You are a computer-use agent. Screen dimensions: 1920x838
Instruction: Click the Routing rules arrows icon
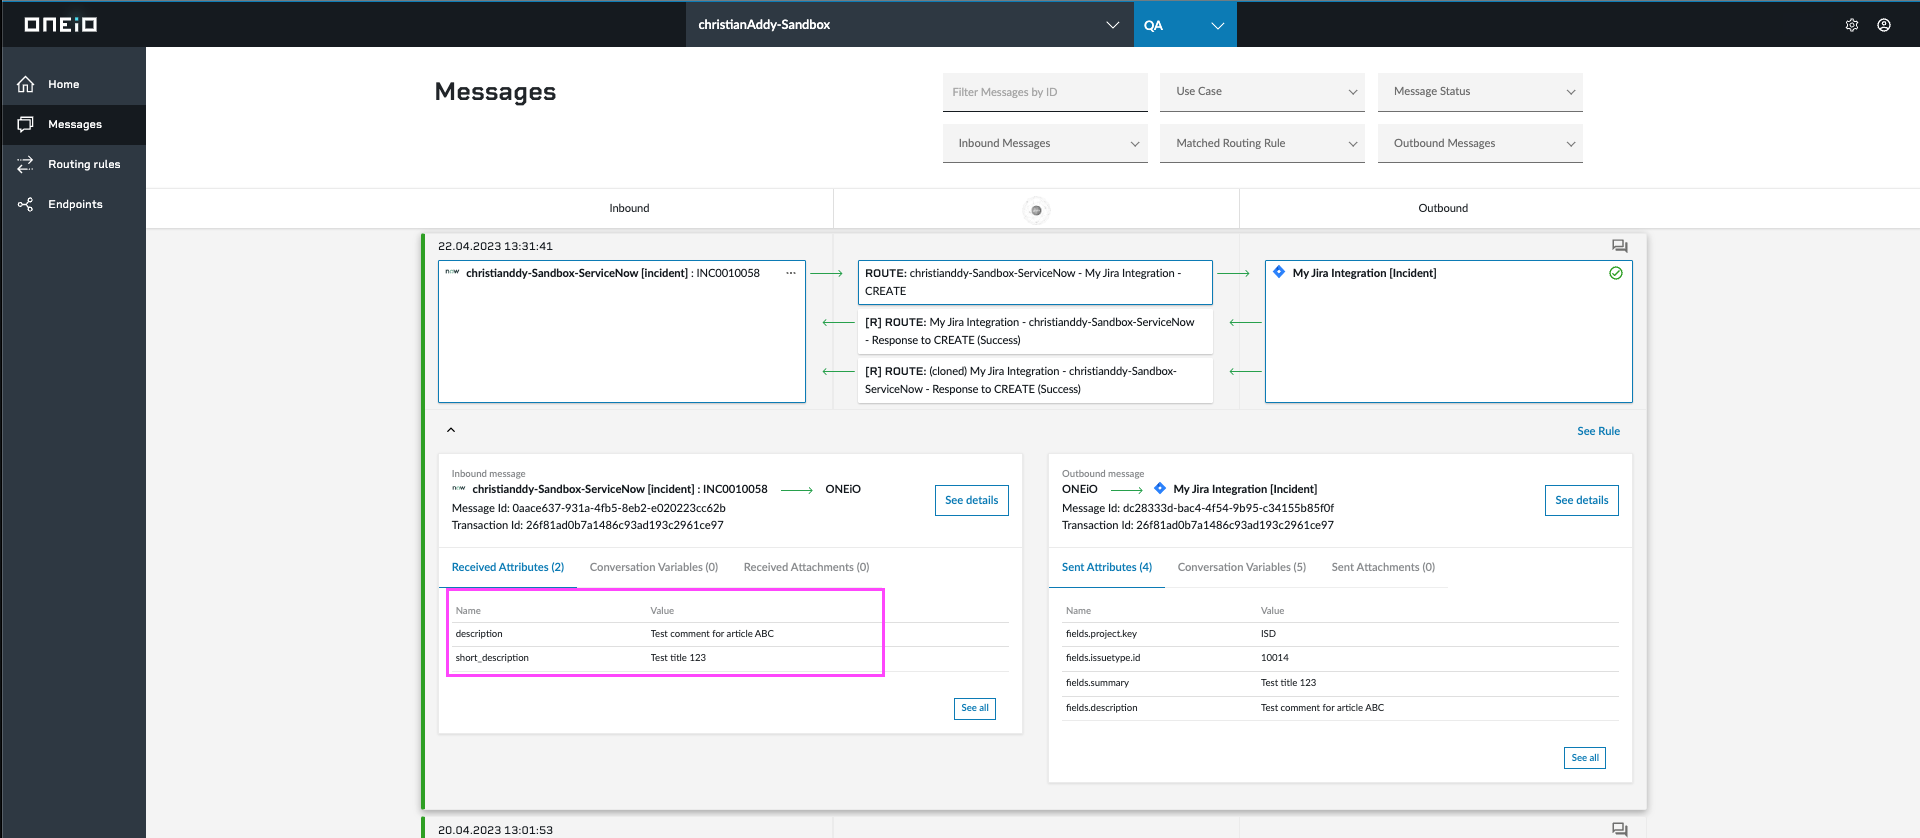(26, 164)
